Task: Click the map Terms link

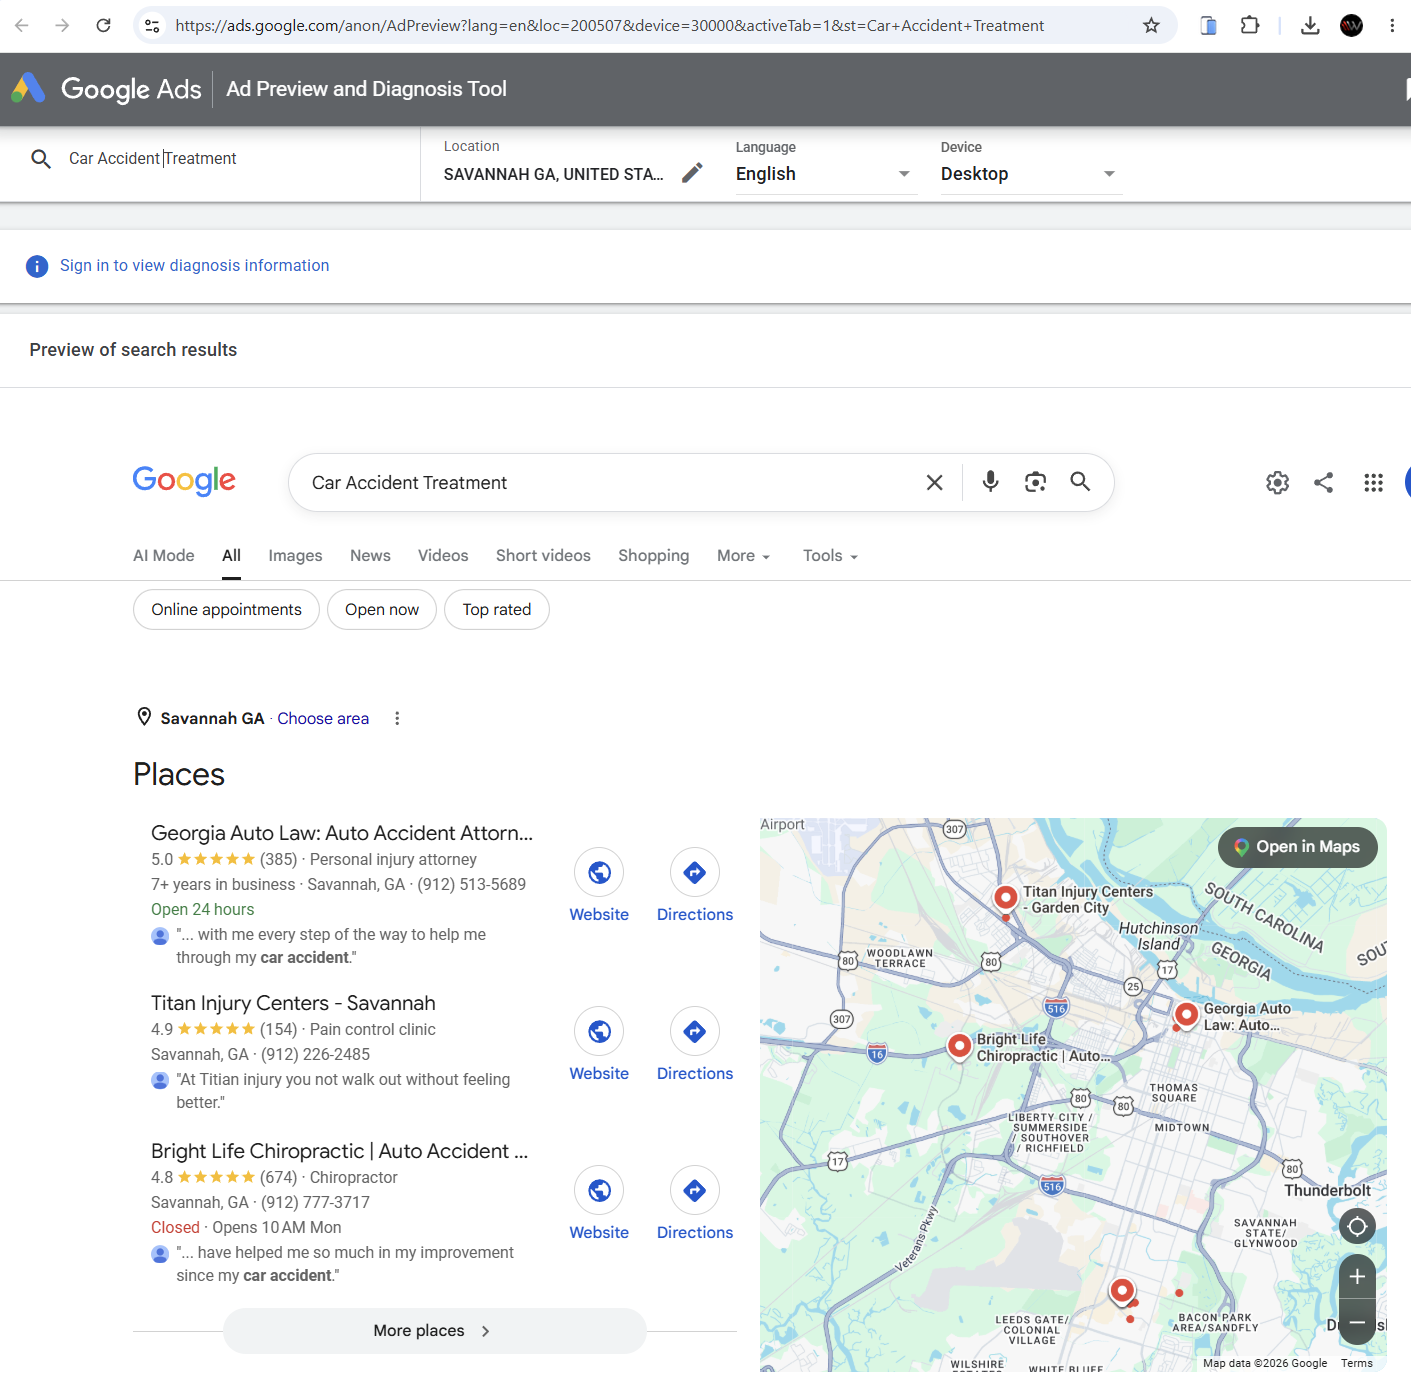Action: tap(1357, 1363)
